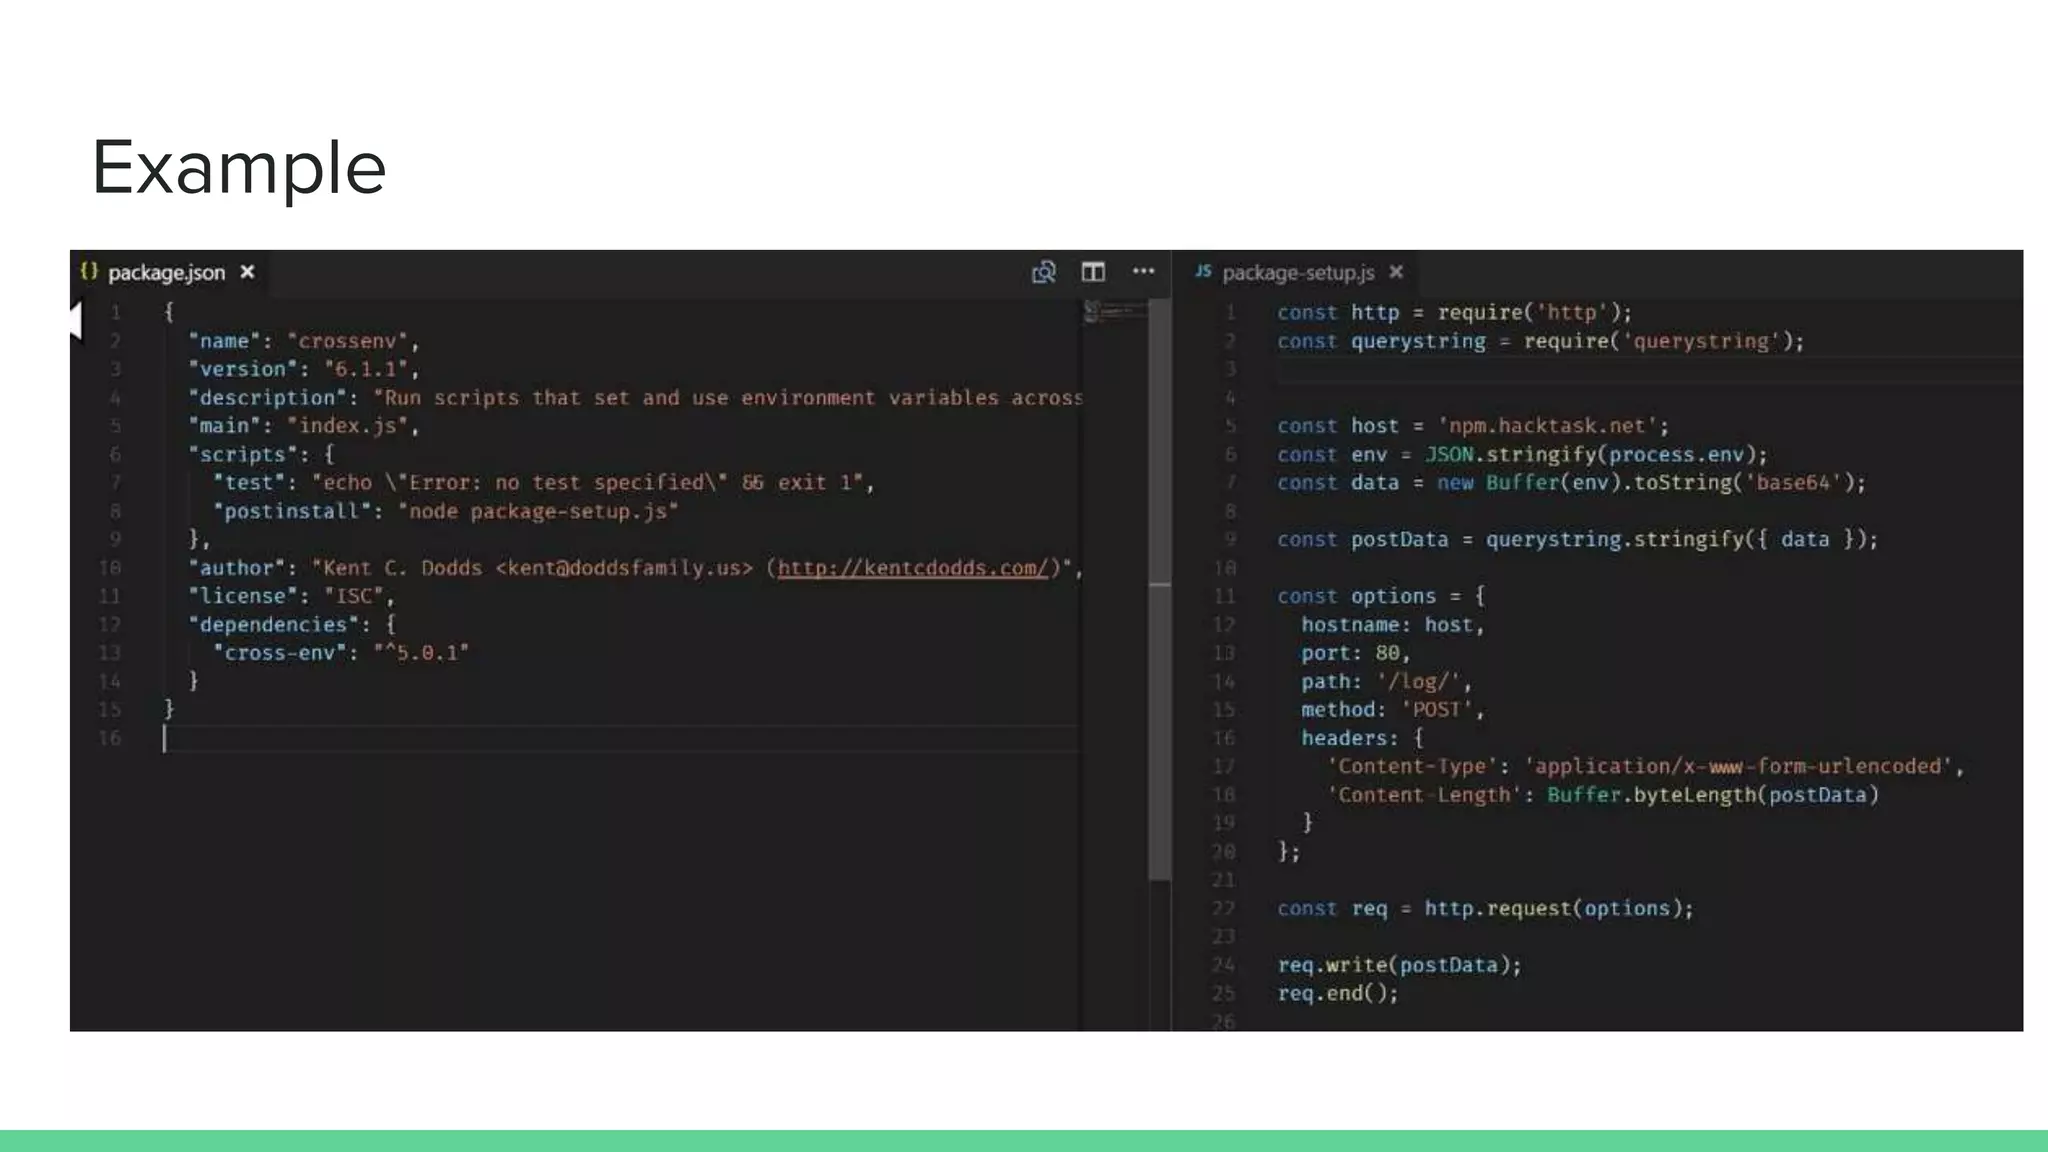This screenshot has width=2048, height=1152.
Task: Click "postinstall" script entry in package.json
Action: coord(291,511)
